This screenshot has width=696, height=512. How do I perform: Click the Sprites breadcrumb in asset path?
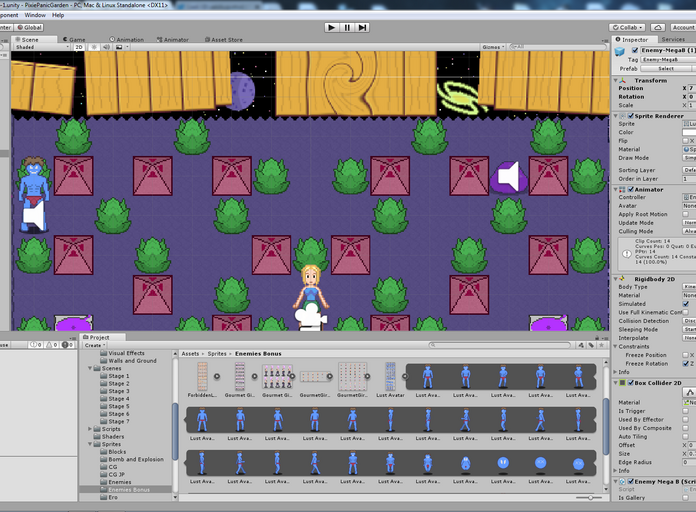click(x=217, y=354)
